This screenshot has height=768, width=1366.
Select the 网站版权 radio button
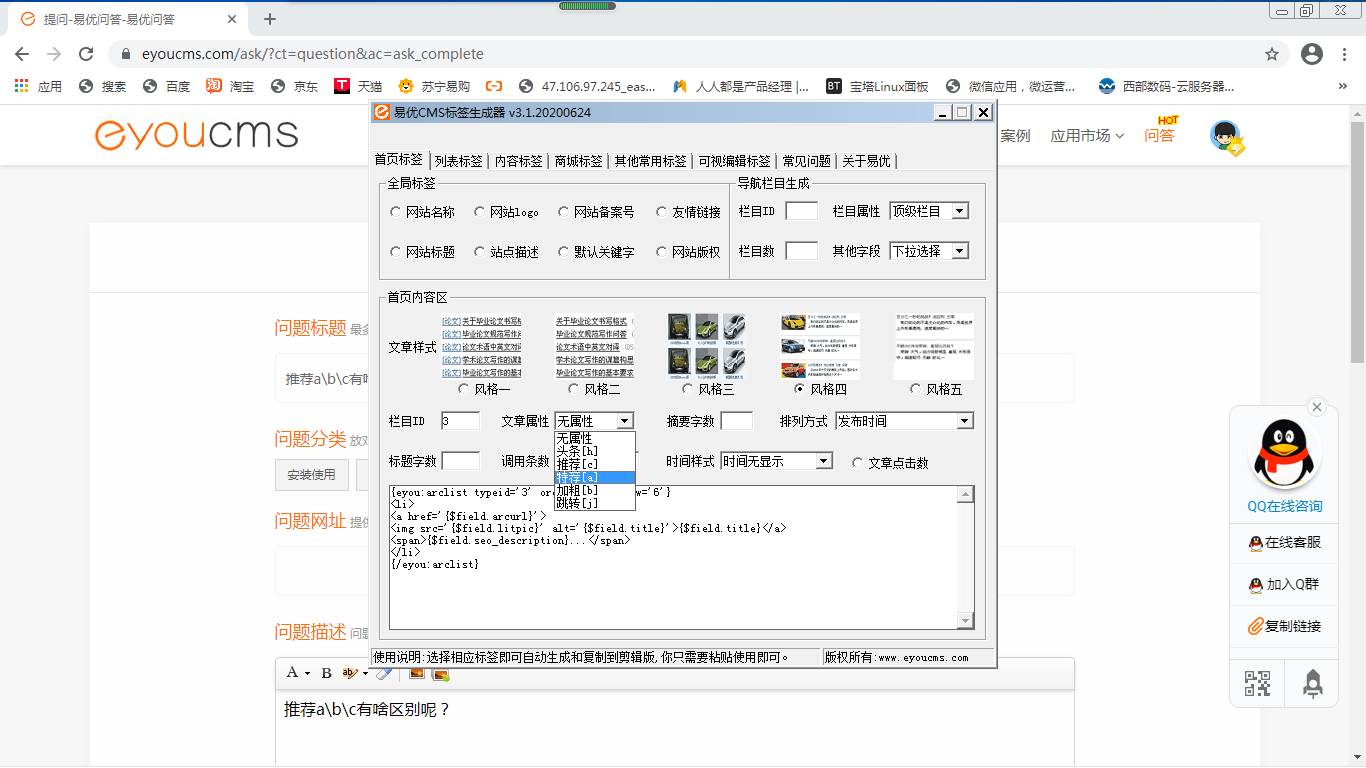click(662, 252)
